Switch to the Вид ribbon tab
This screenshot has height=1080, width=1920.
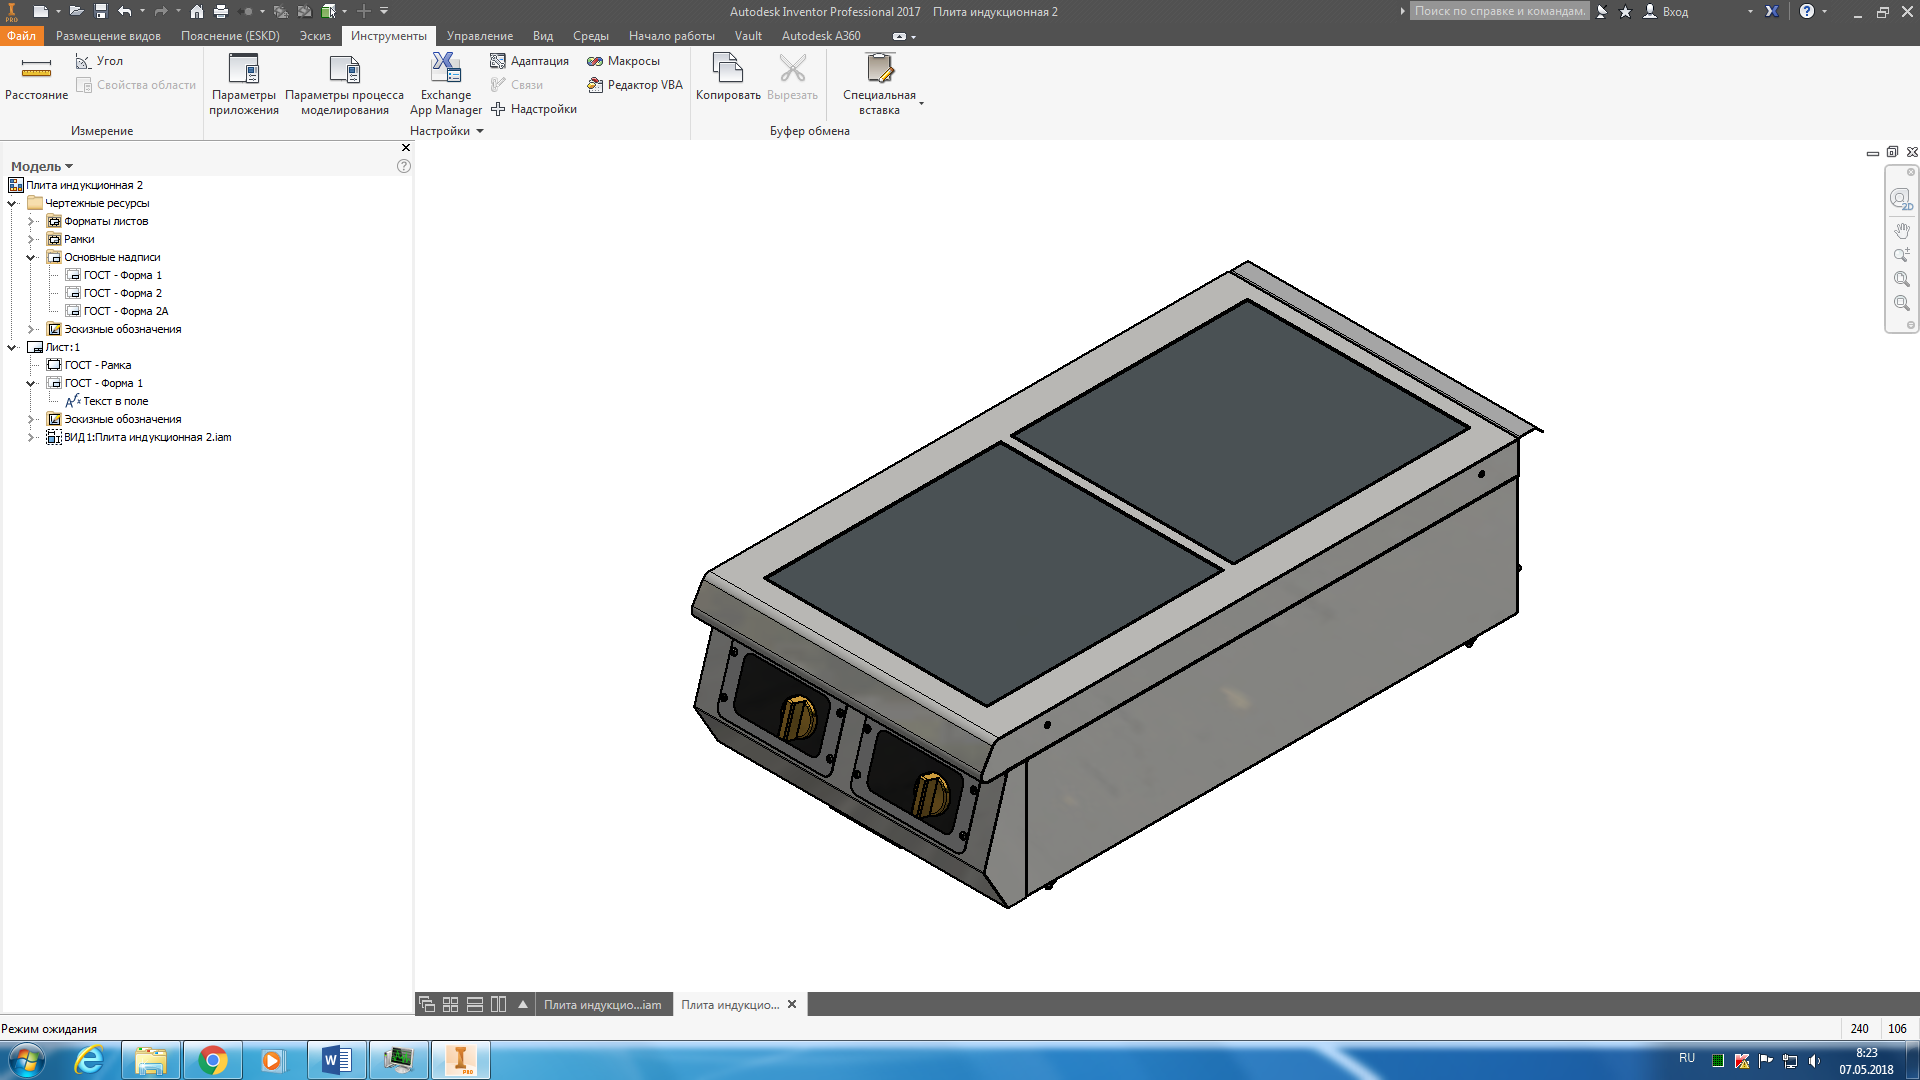pos(543,36)
